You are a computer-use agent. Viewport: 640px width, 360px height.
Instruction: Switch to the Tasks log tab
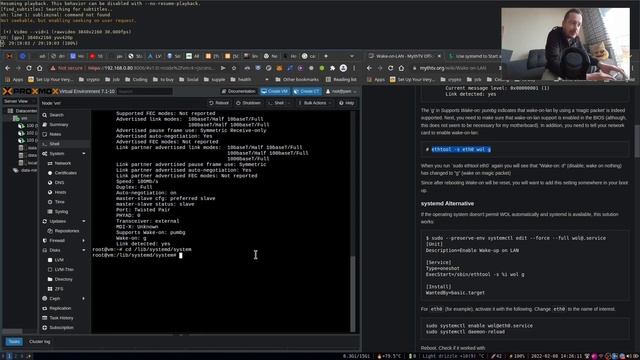pos(14,342)
